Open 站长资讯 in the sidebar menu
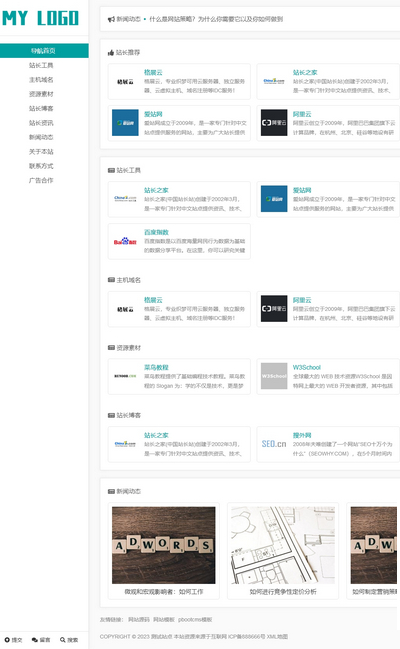Image resolution: width=400 pixels, height=649 pixels. (x=41, y=123)
